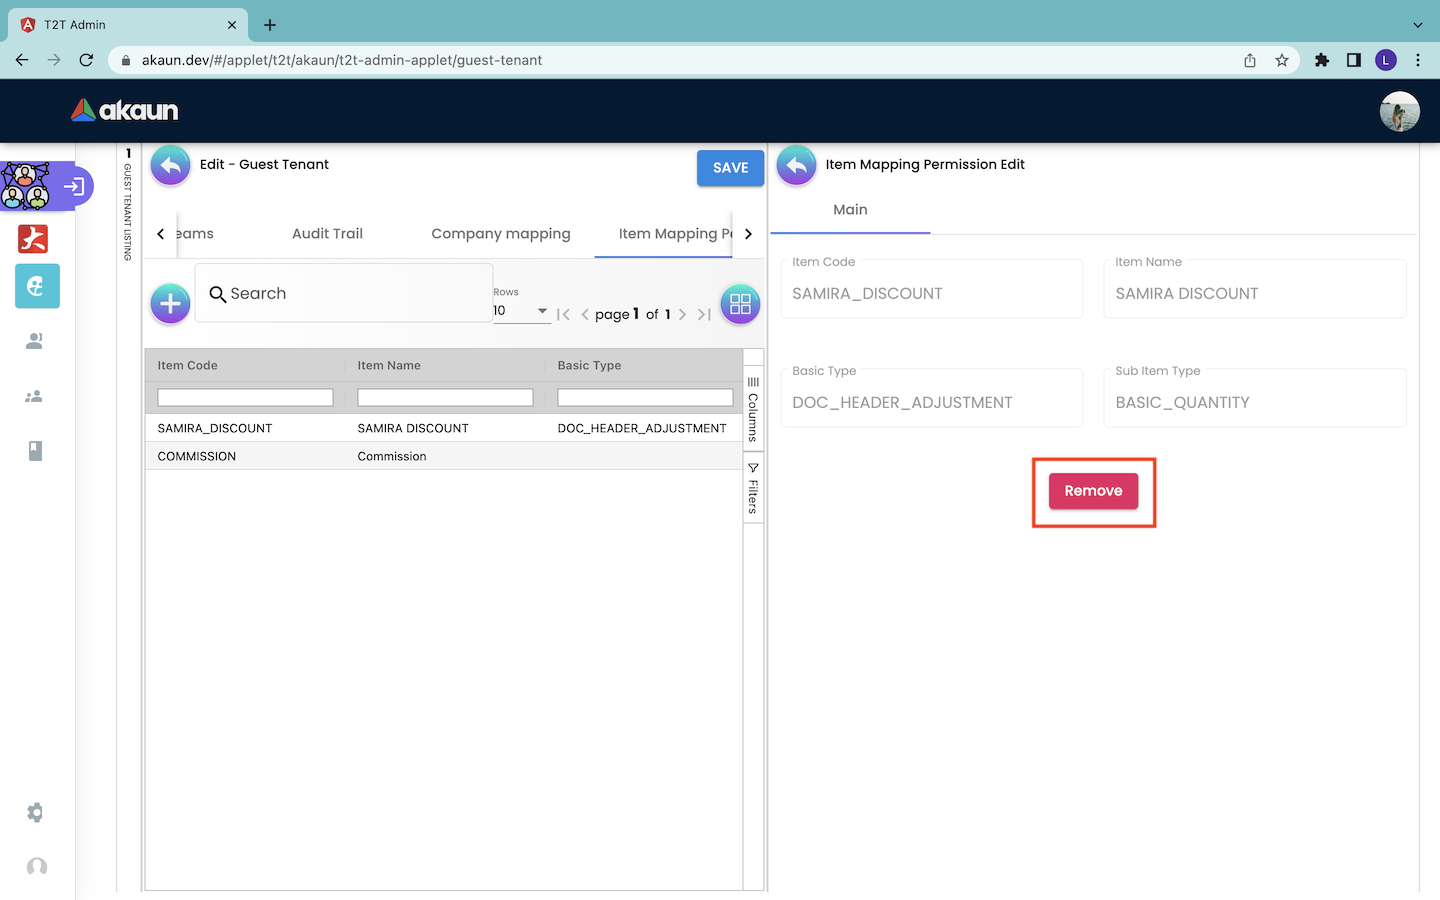This screenshot has height=900, width=1440.
Task: Select the COMMISSION row in the table
Action: [x=197, y=456]
